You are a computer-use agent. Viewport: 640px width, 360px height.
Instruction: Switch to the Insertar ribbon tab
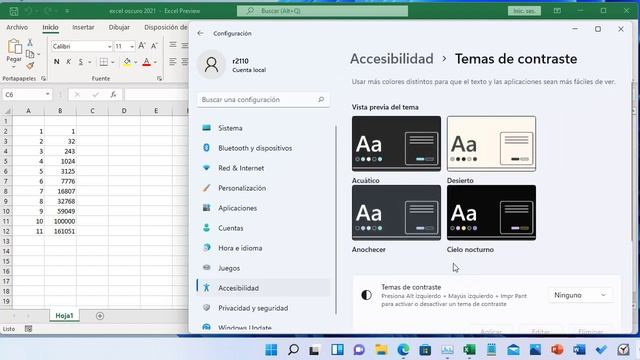point(83,27)
